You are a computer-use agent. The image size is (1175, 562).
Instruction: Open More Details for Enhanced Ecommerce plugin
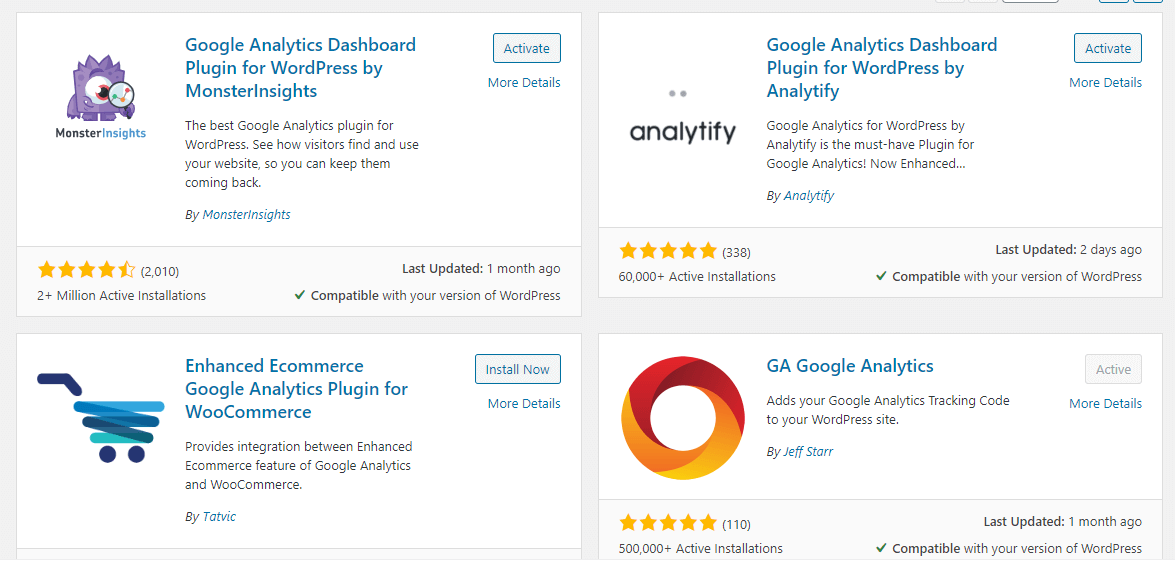524,403
